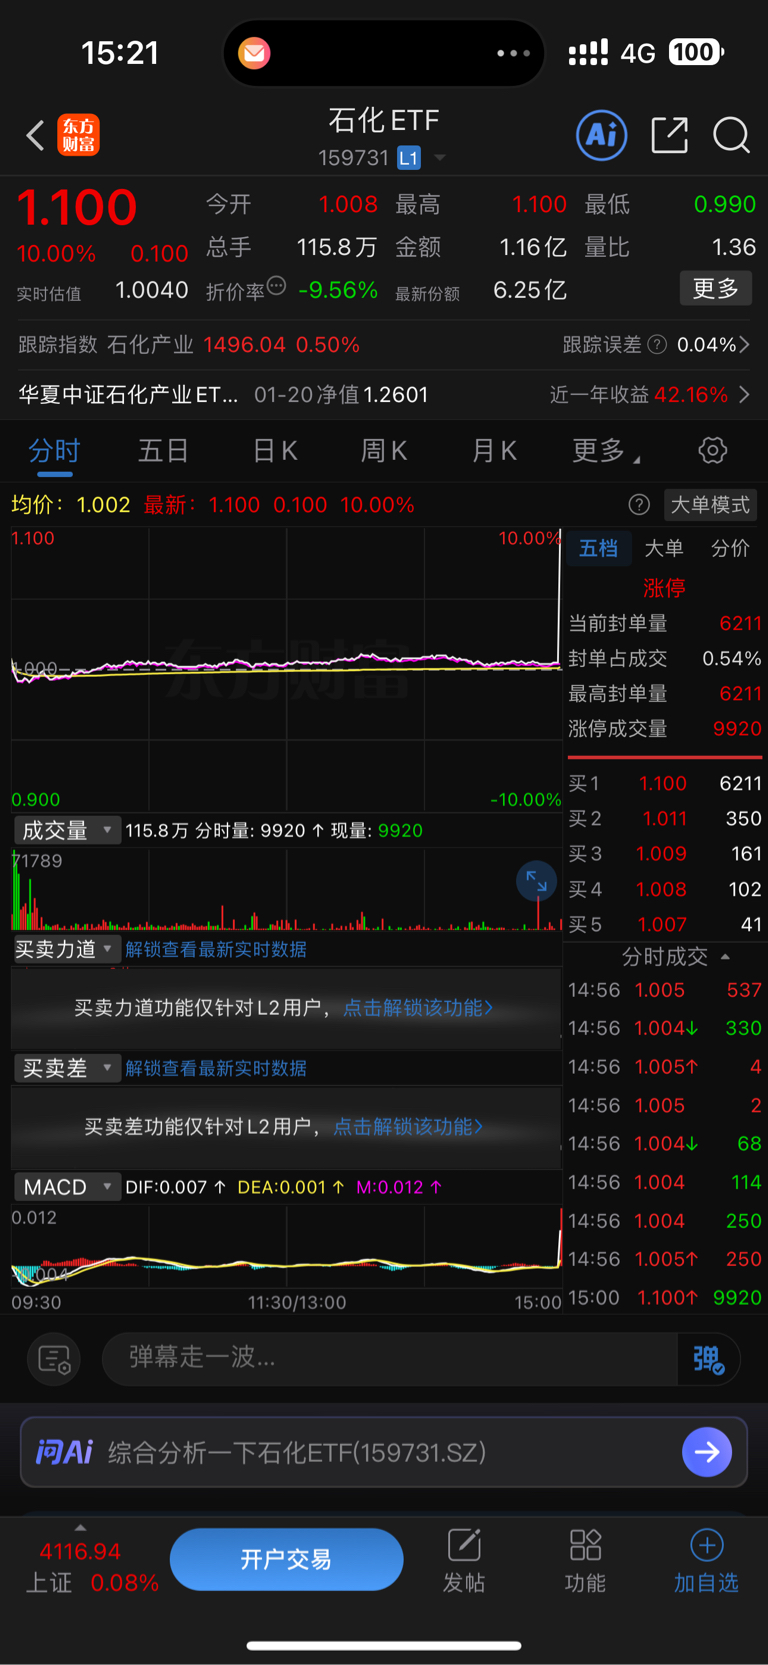
Task: Select the 分时 chart tab
Action: tap(54, 451)
